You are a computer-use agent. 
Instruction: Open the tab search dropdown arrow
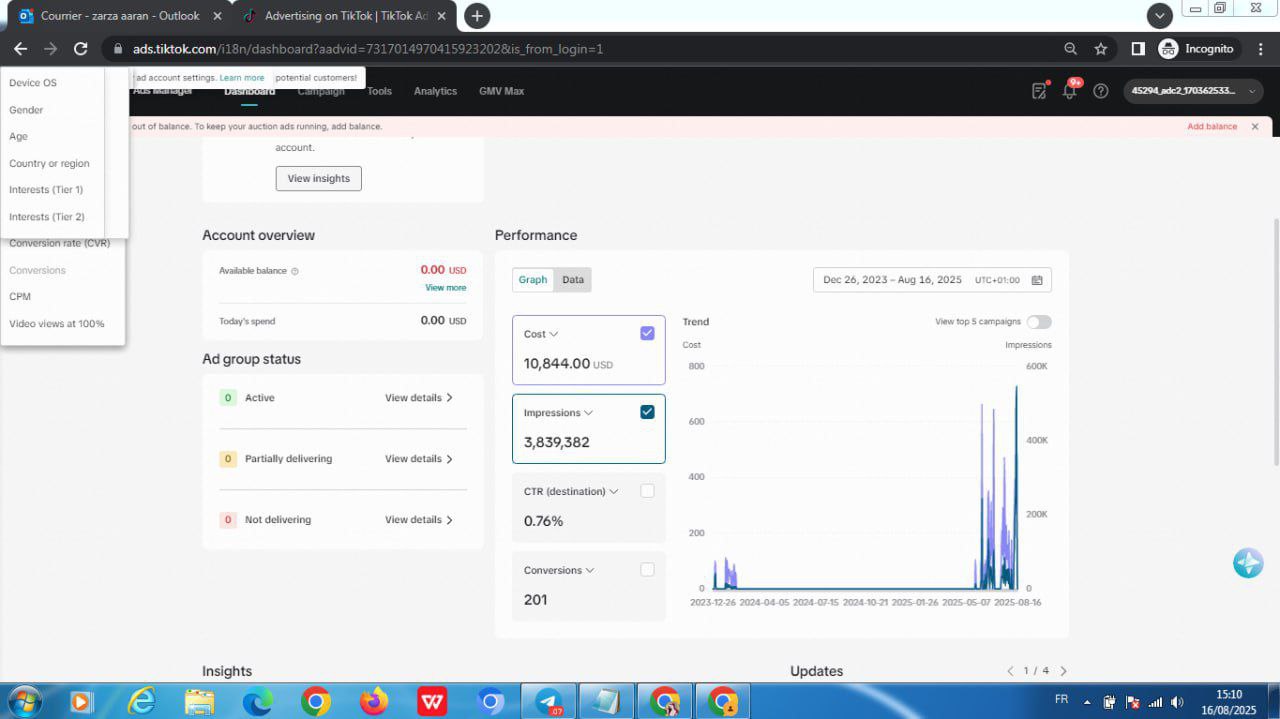(1159, 16)
